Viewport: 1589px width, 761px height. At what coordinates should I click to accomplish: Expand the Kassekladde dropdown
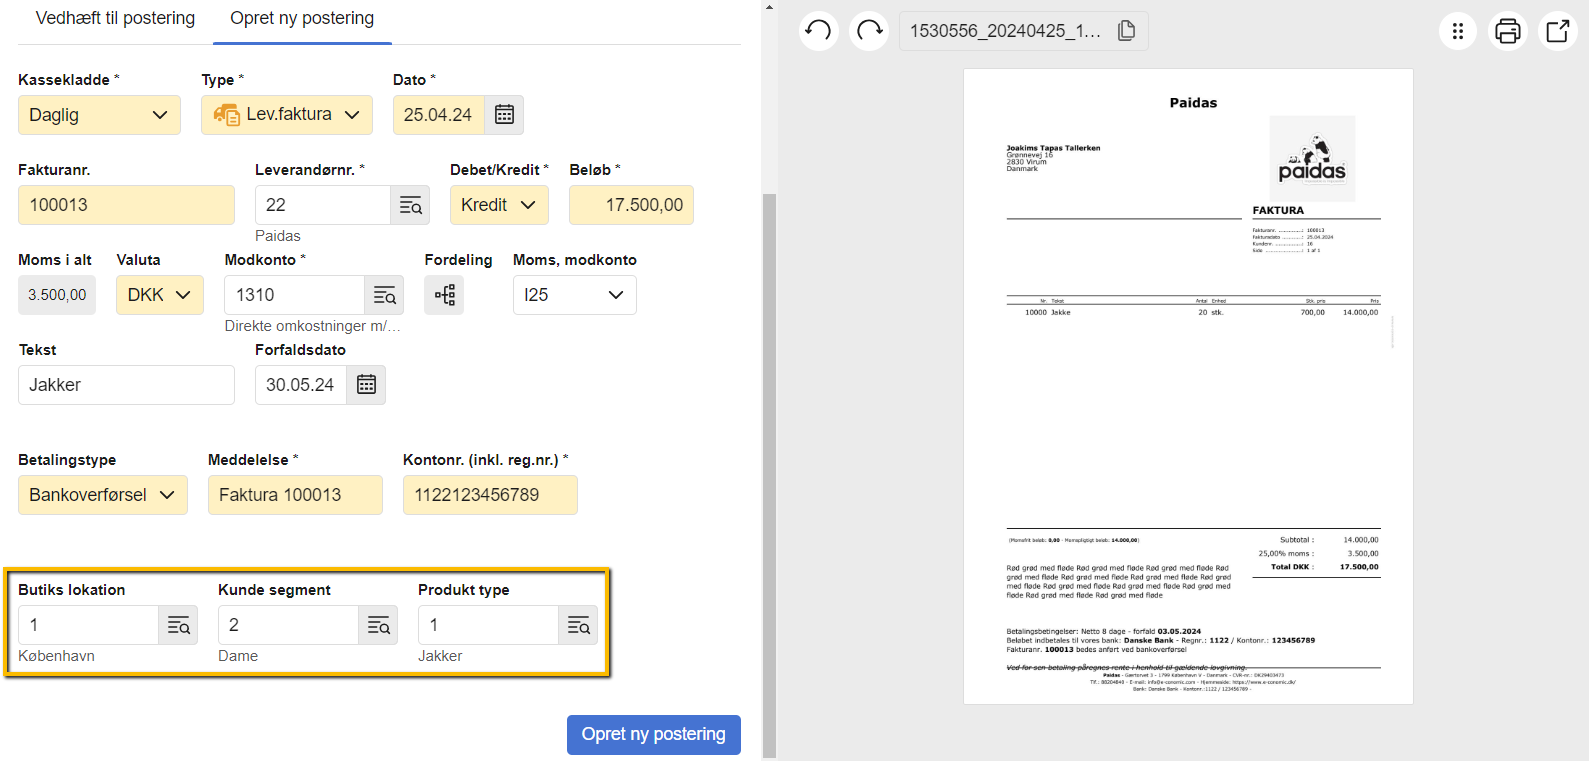(99, 115)
